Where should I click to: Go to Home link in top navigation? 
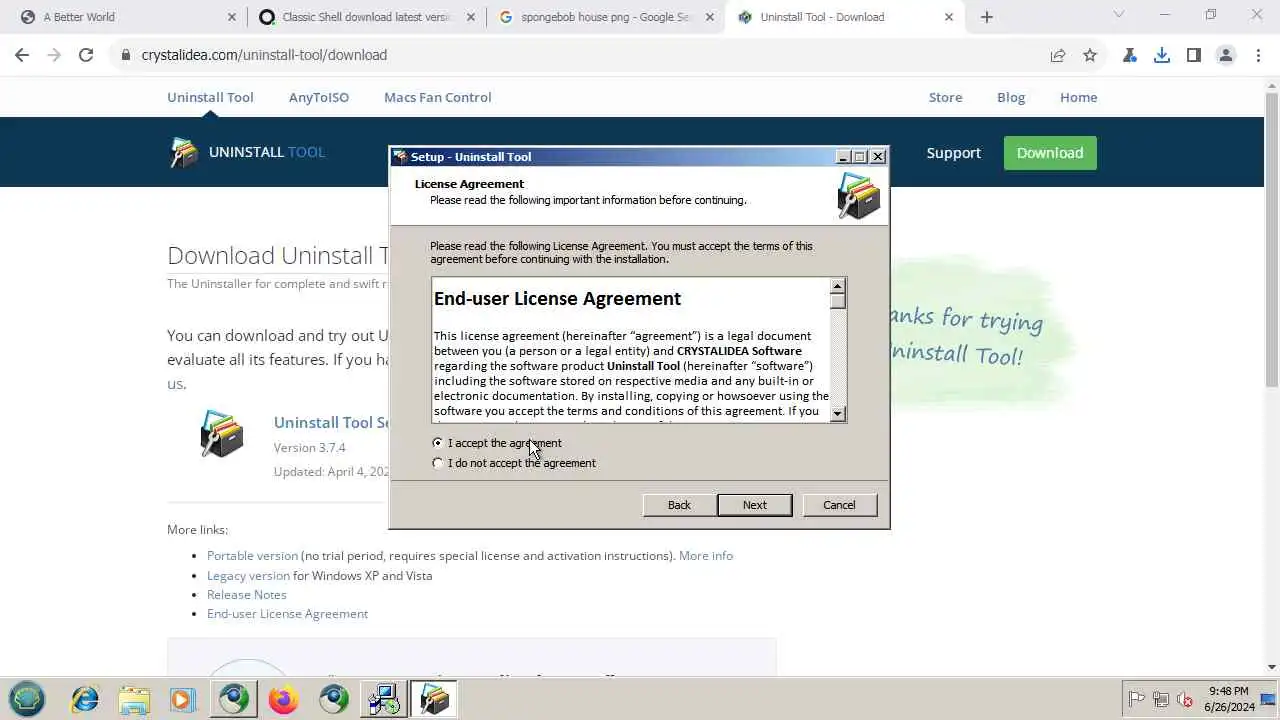tap(1078, 97)
